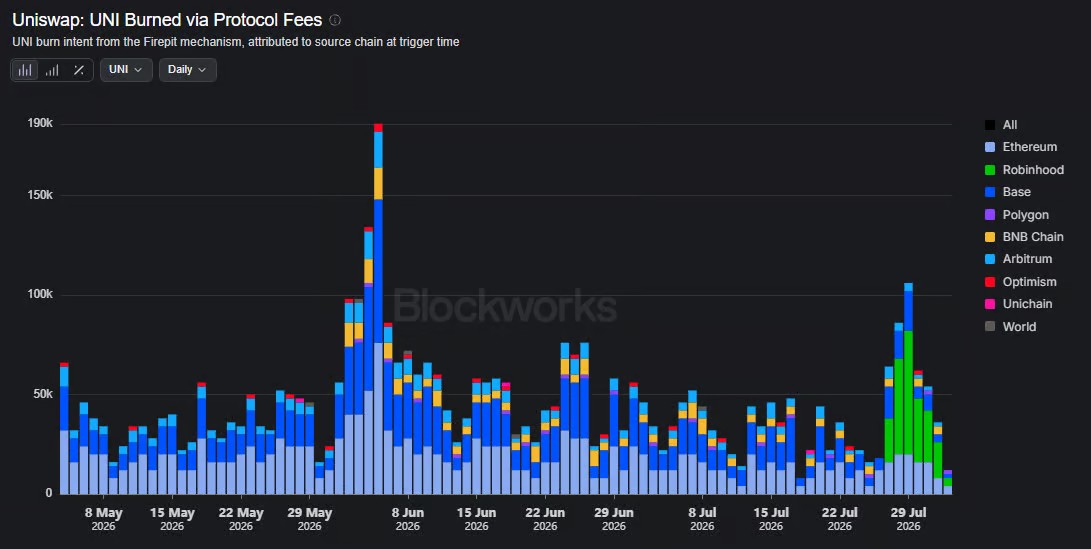
Task: Select the stacked bar chart view icon
Action: (25, 70)
